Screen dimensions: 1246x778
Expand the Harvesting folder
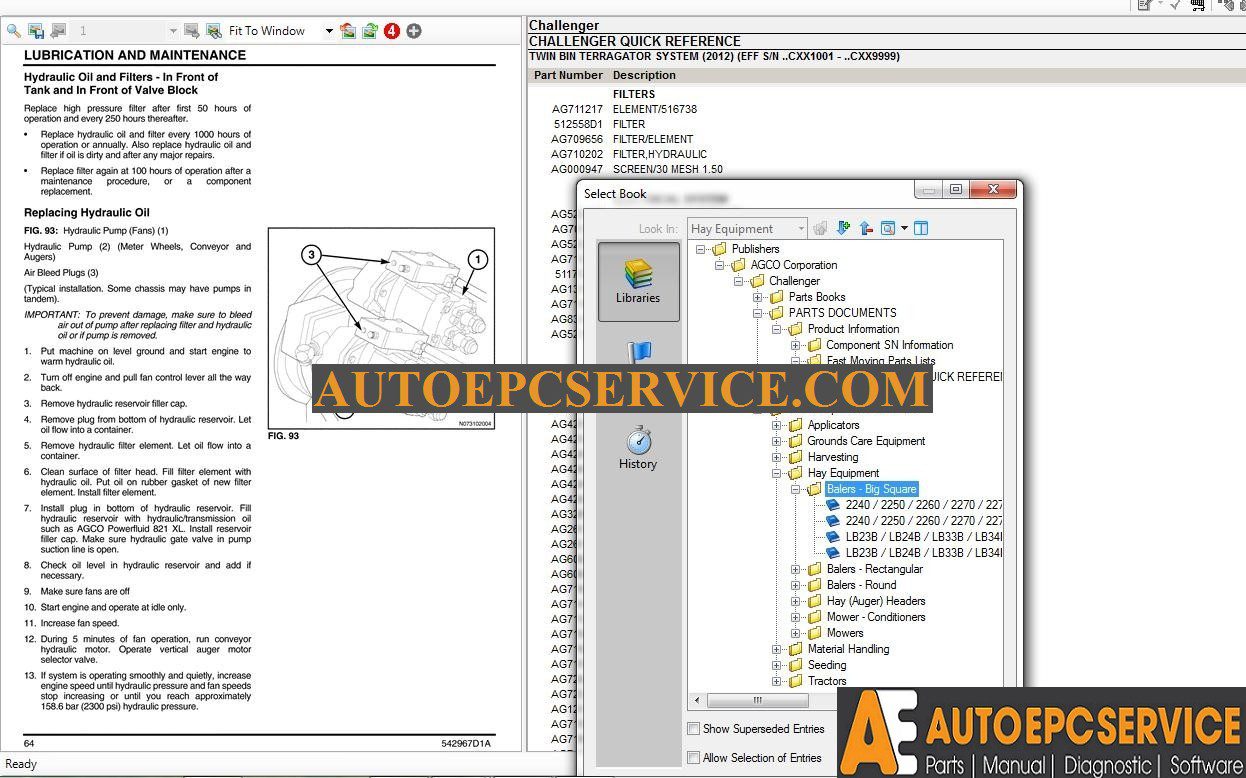click(778, 457)
